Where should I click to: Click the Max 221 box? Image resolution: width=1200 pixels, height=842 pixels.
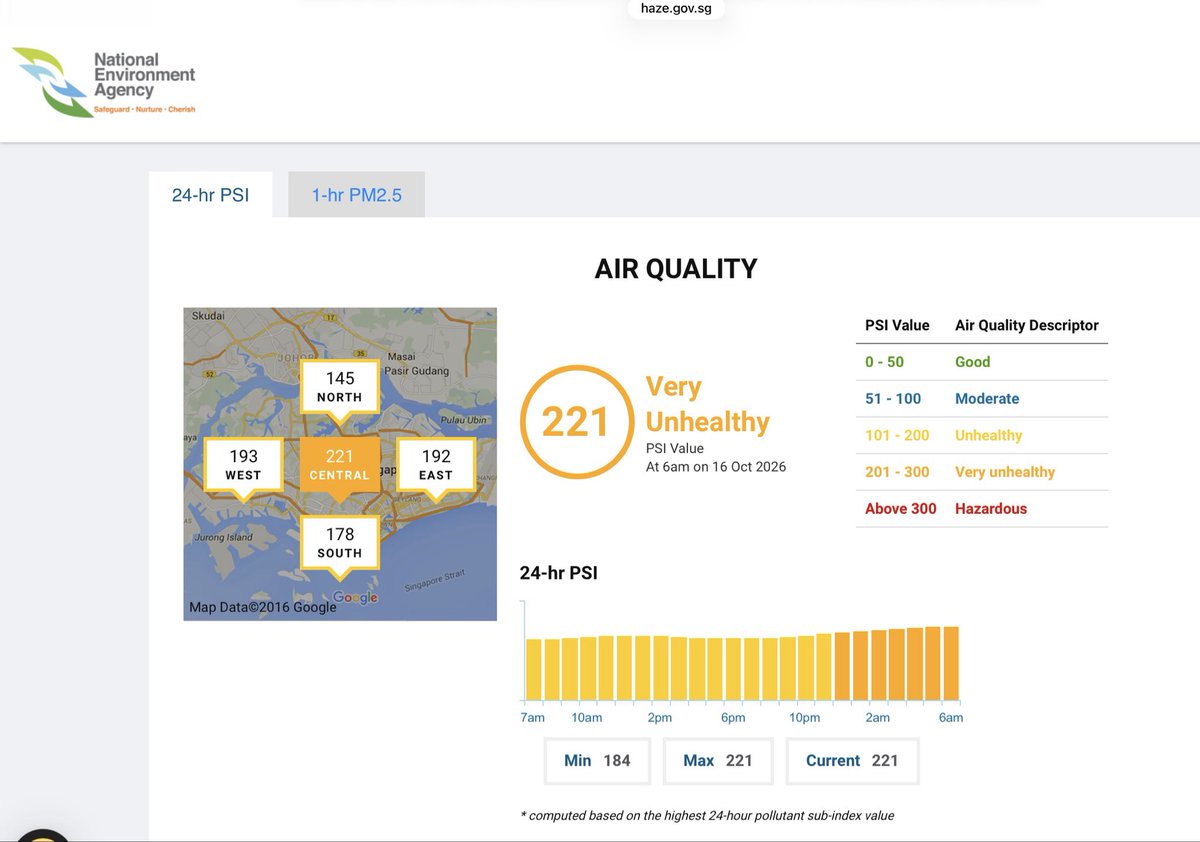pyautogui.click(x=718, y=761)
